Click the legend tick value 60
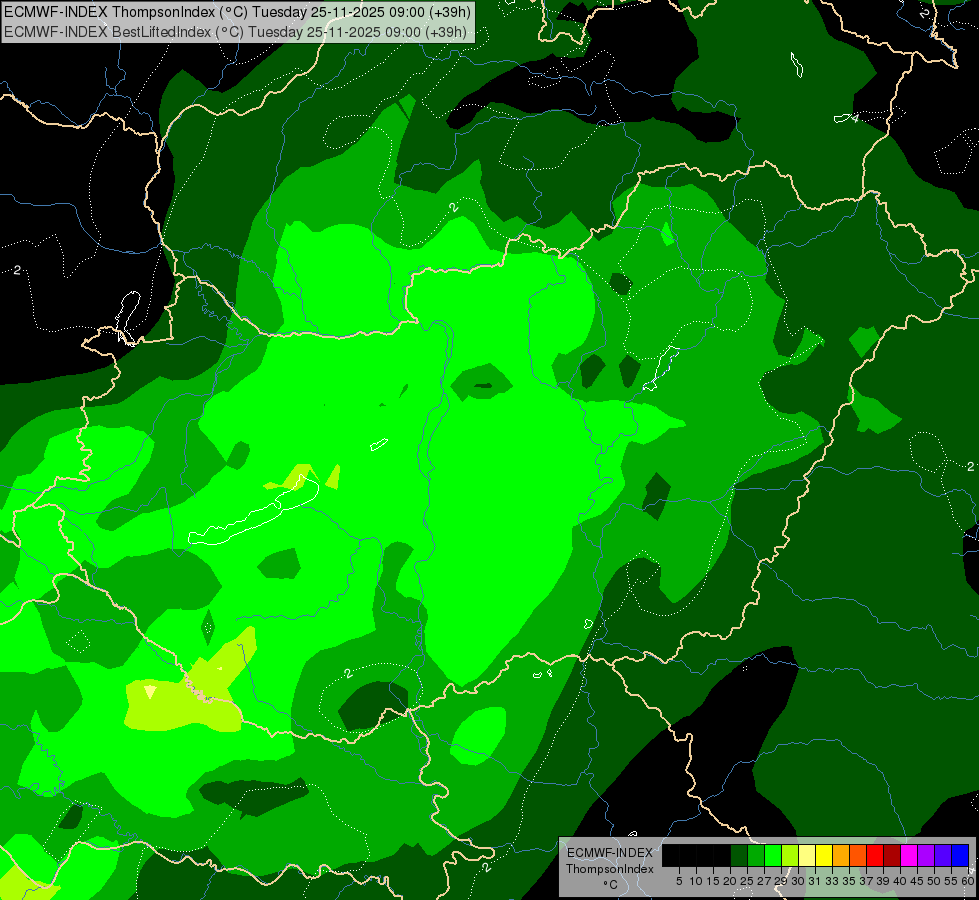979x900 pixels. [x=968, y=881]
